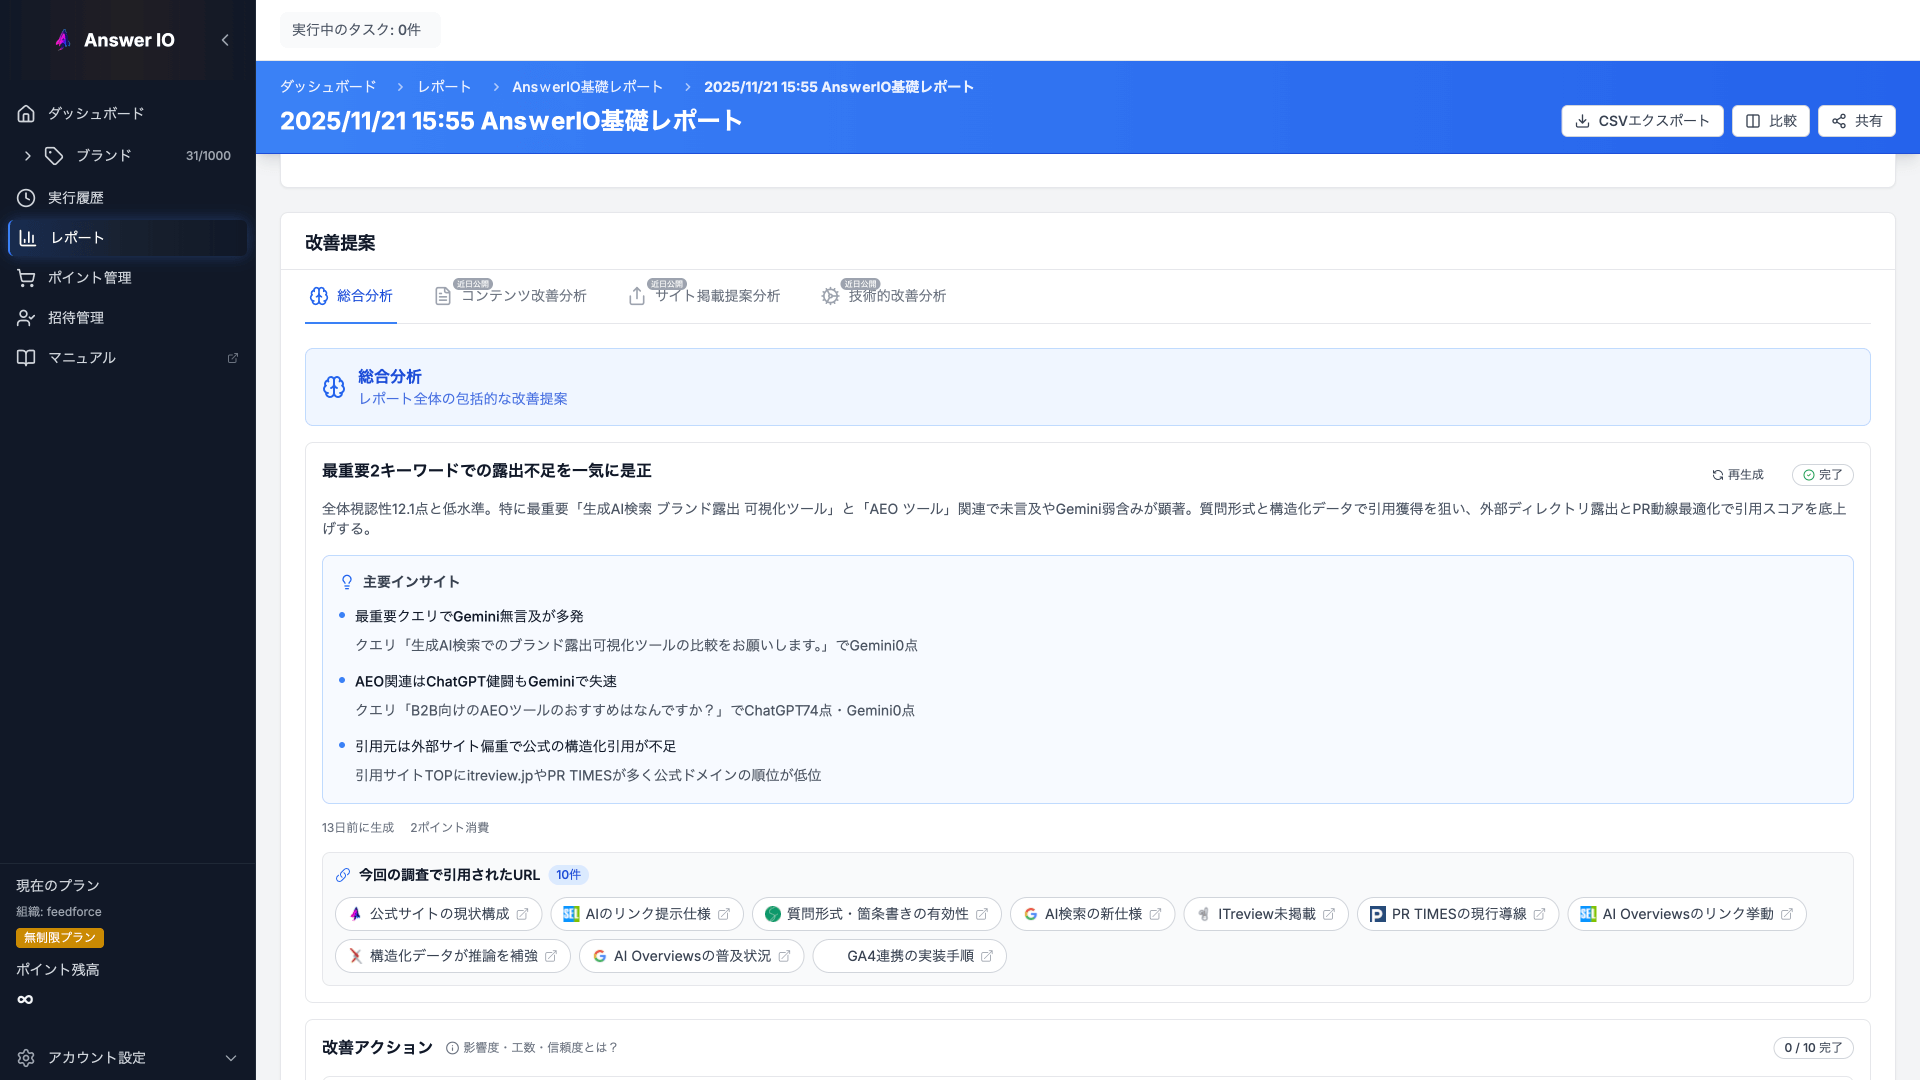Click the 再生成 regenerate button
The width and height of the screenshot is (1920, 1080).
point(1738,475)
